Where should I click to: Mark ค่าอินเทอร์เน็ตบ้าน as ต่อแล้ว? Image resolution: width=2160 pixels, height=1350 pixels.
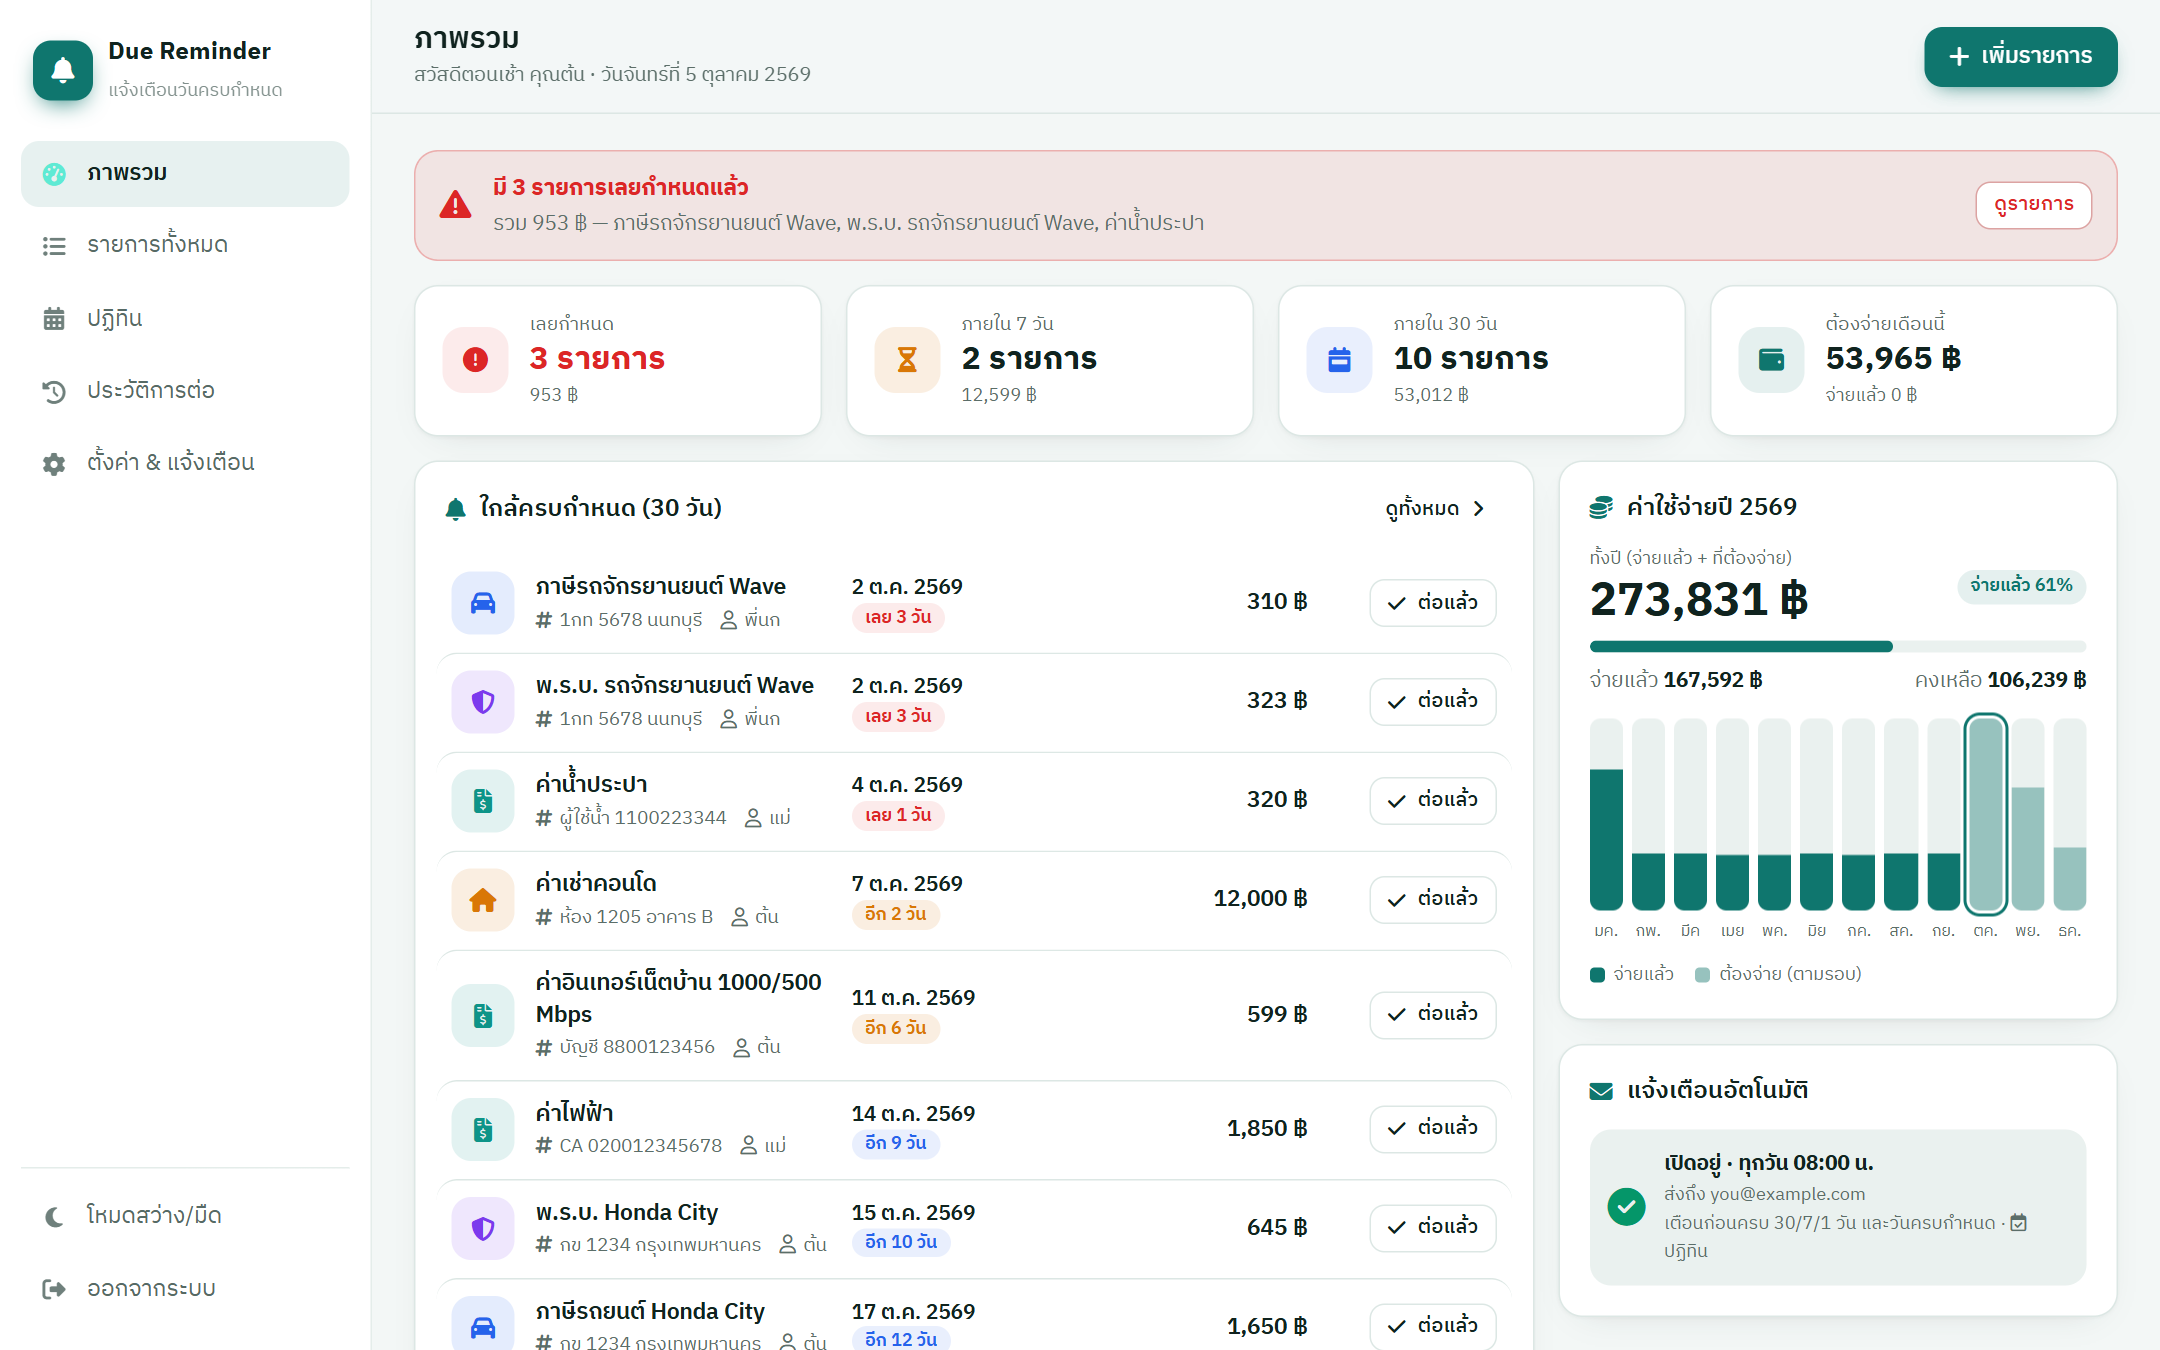click(x=1432, y=1014)
